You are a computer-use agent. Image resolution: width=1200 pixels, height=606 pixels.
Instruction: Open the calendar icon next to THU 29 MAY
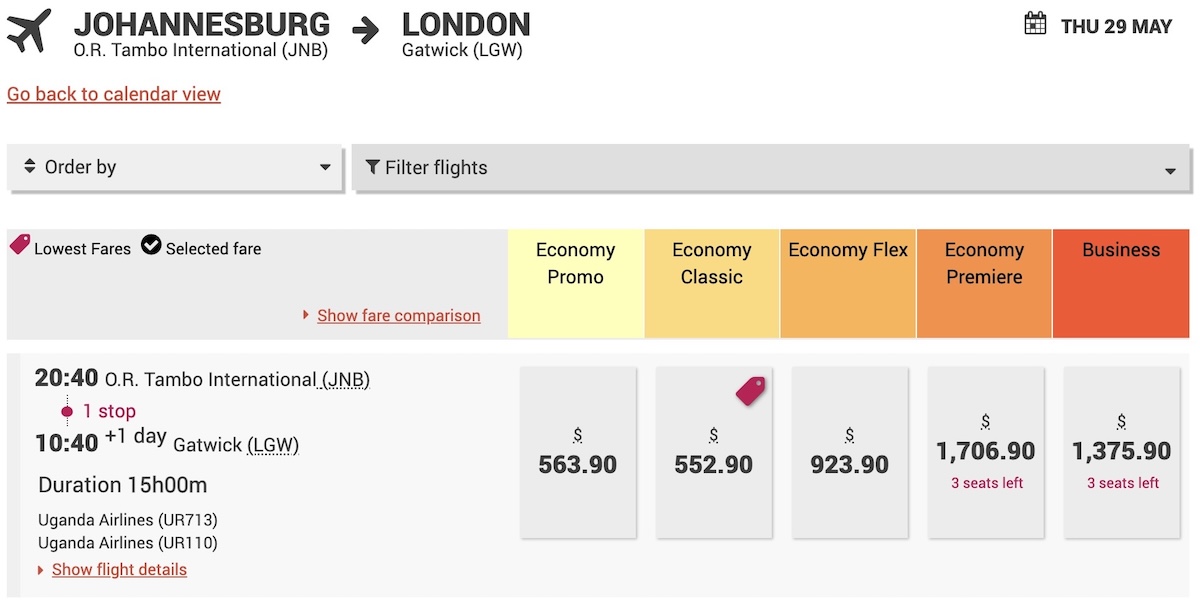pos(1035,24)
